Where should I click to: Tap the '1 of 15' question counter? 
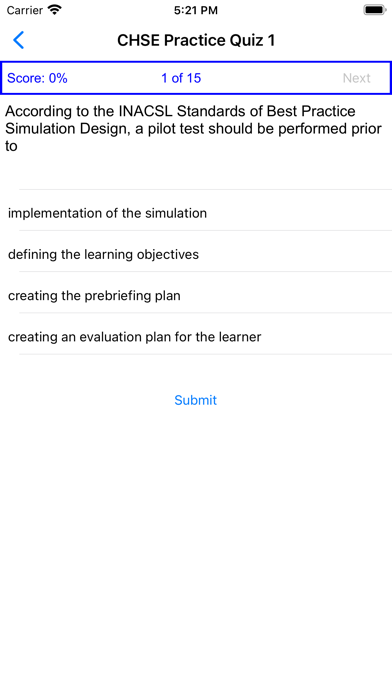click(181, 78)
